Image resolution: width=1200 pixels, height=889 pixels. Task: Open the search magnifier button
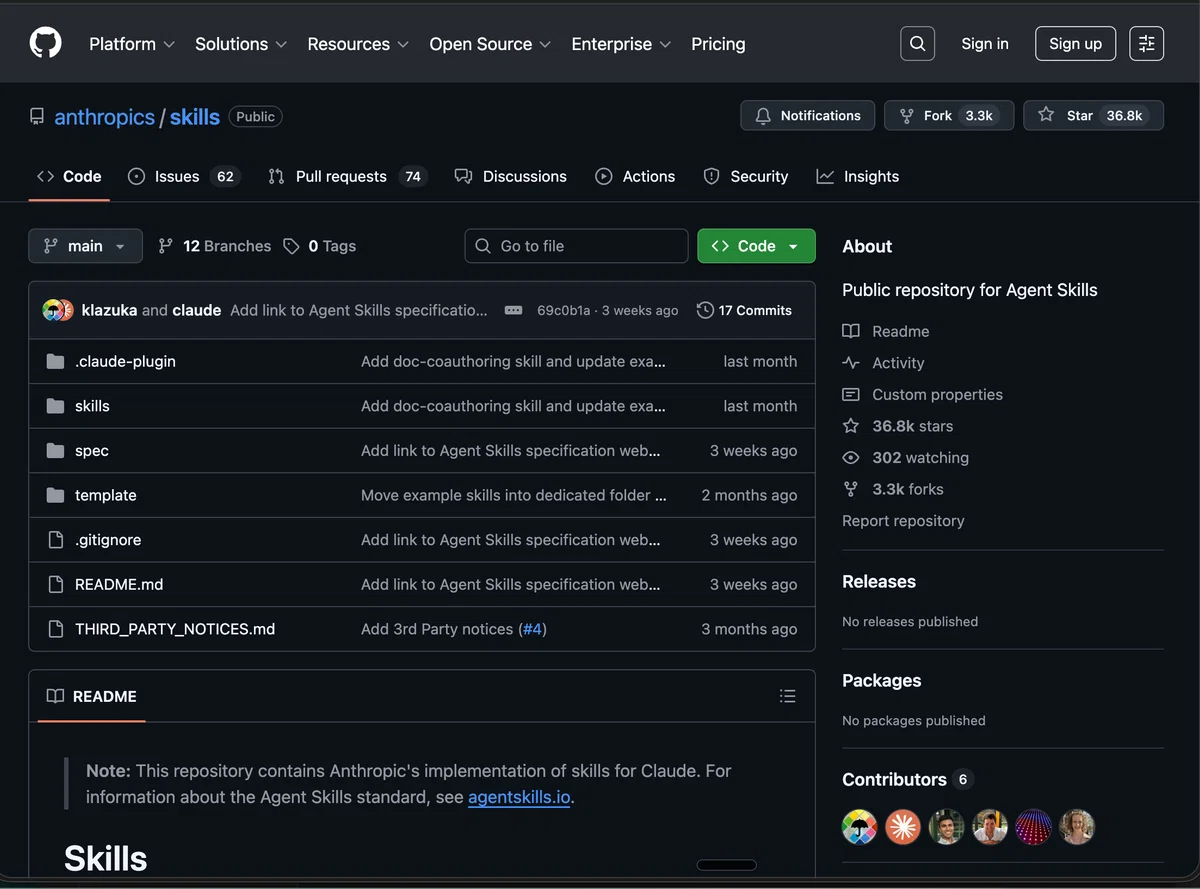click(918, 43)
